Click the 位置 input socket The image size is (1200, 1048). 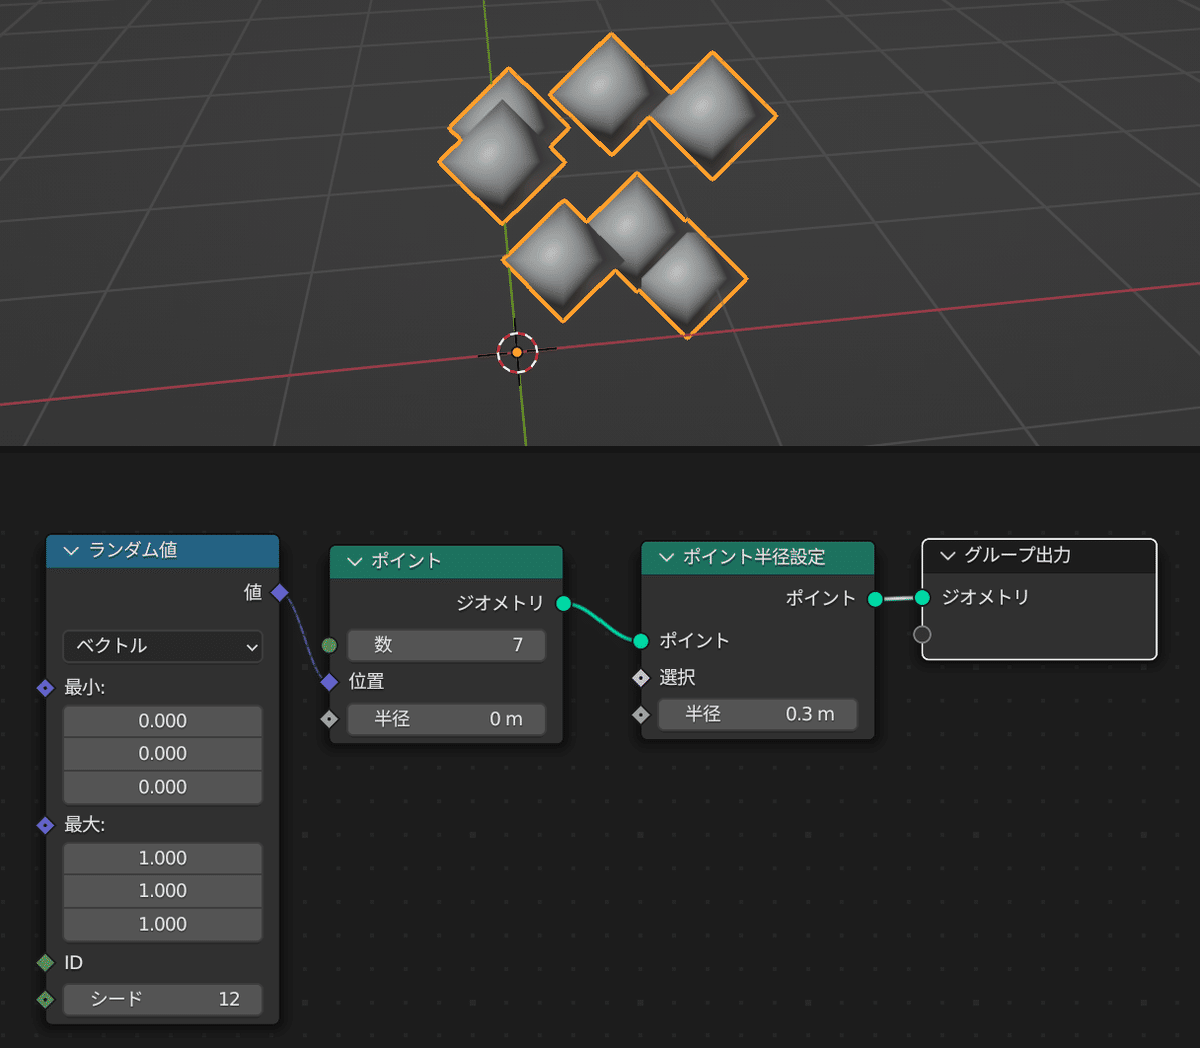(x=329, y=682)
